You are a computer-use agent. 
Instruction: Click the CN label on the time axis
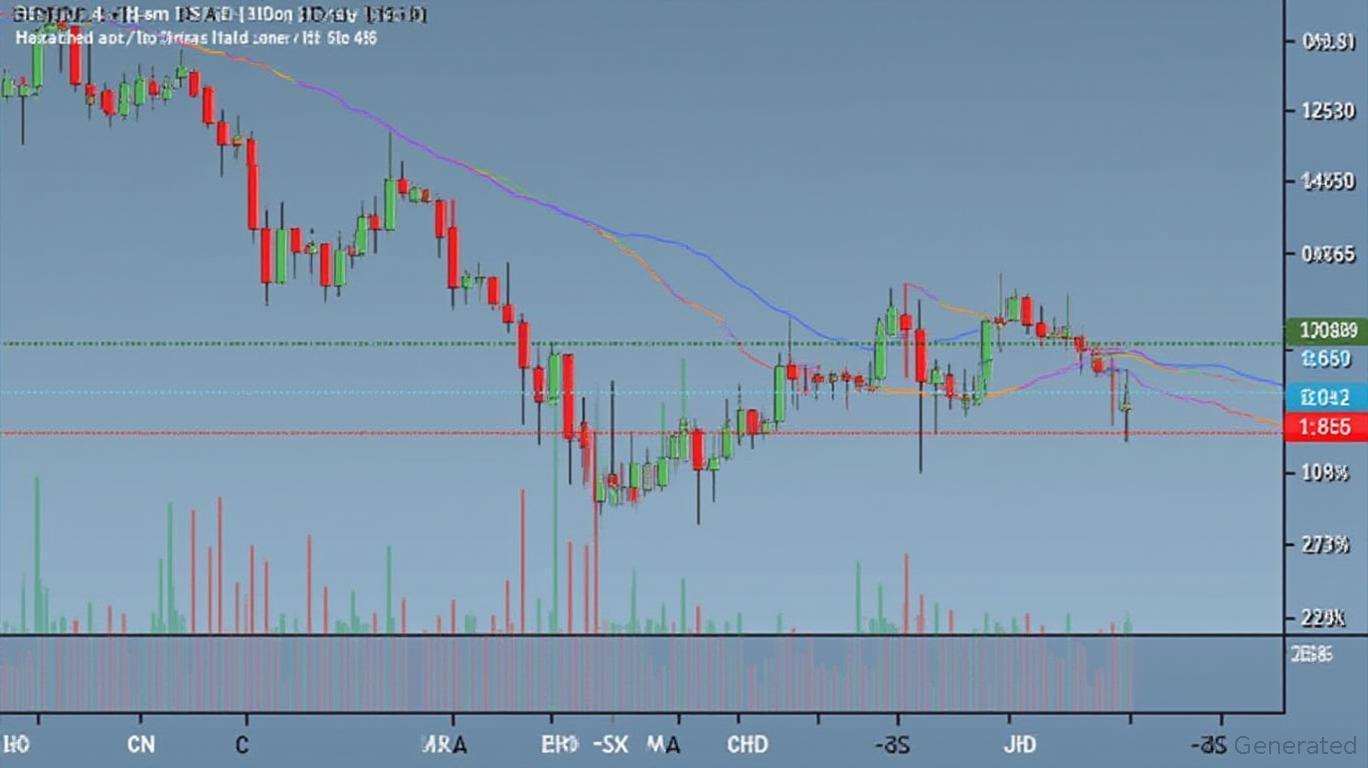click(x=142, y=745)
